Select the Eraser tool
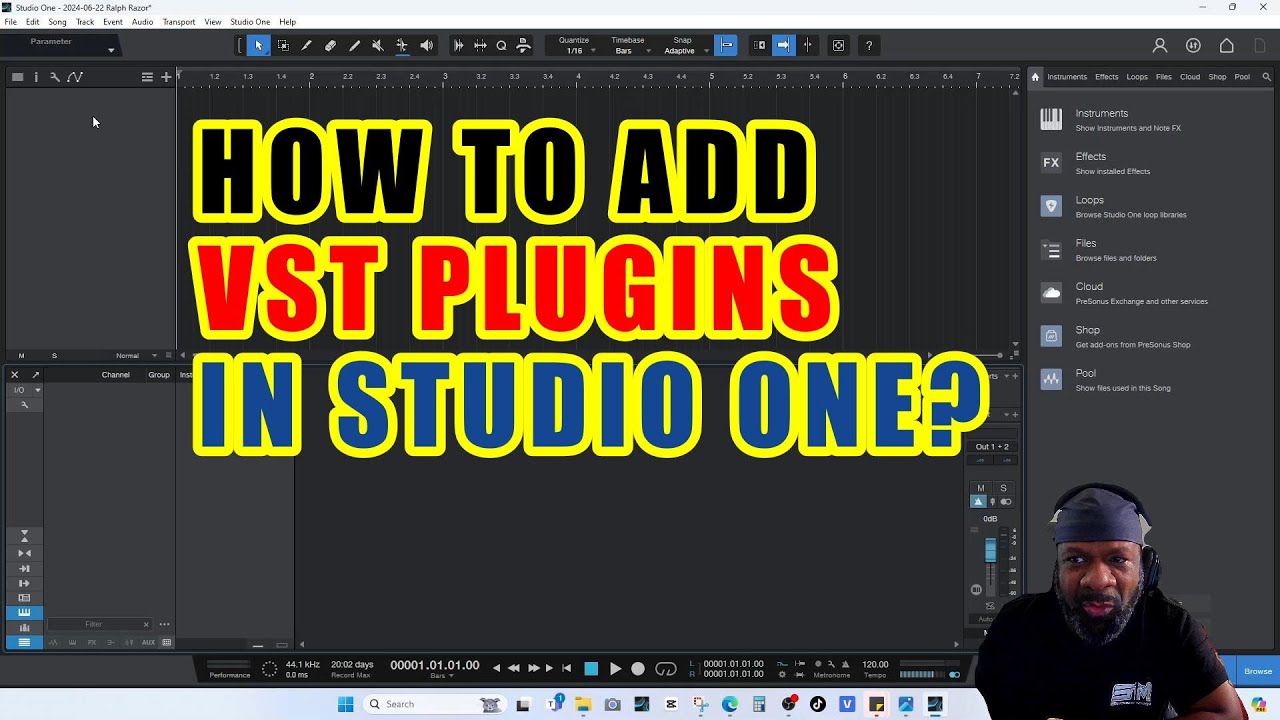1280x720 pixels. (330, 45)
